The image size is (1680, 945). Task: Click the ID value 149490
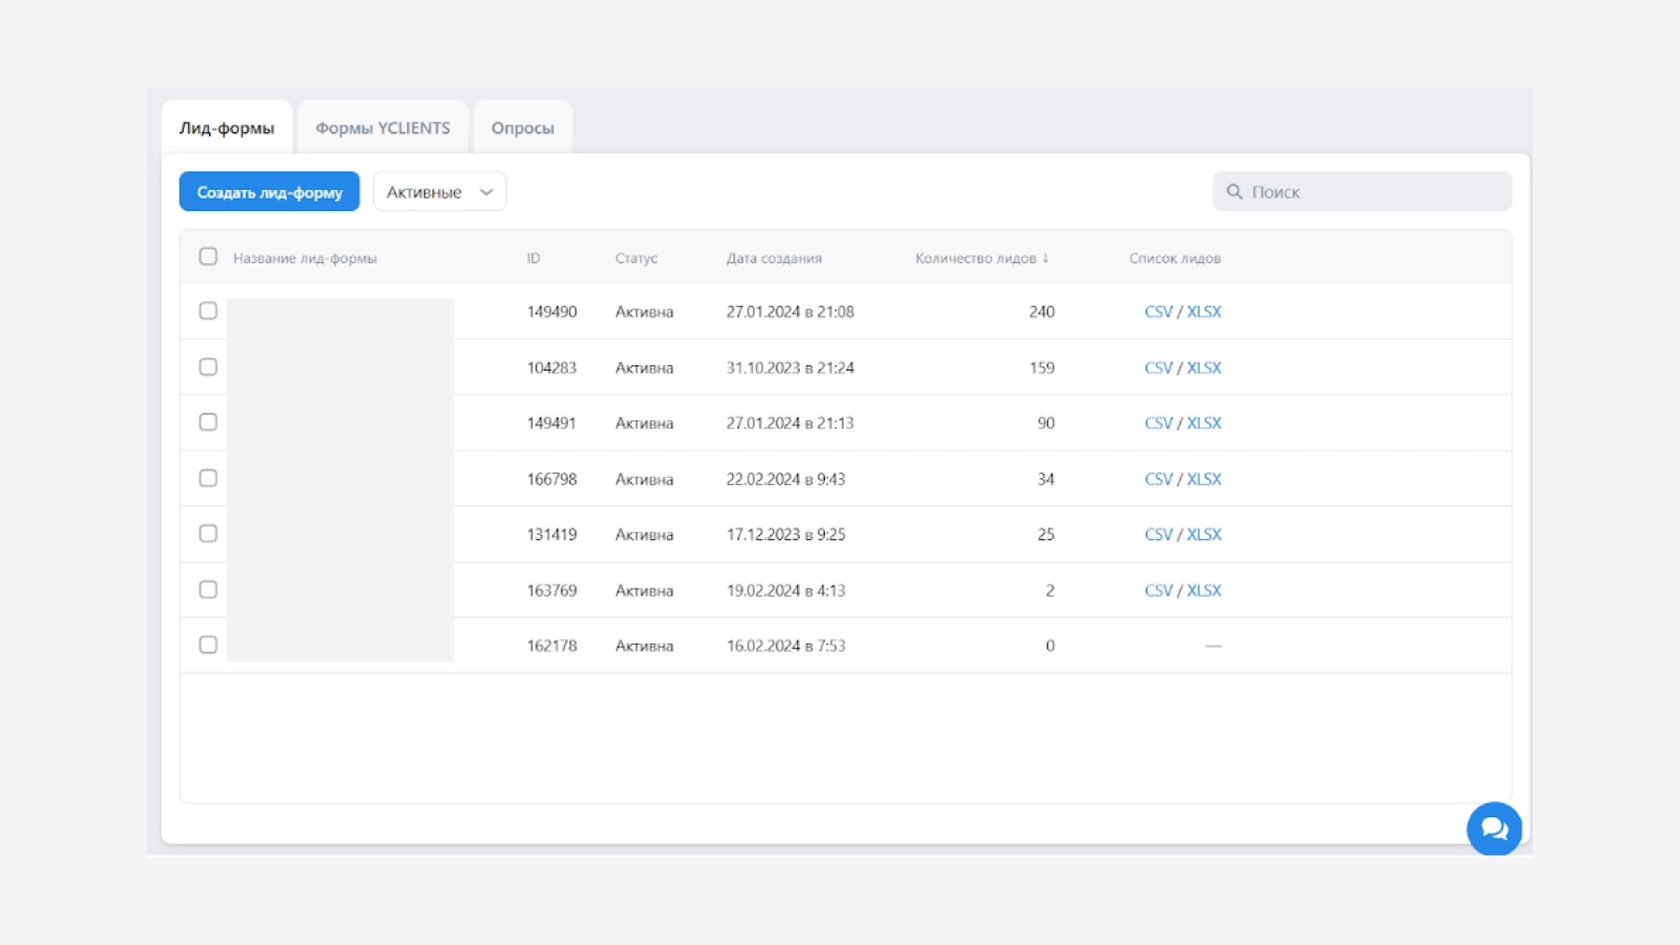point(552,312)
